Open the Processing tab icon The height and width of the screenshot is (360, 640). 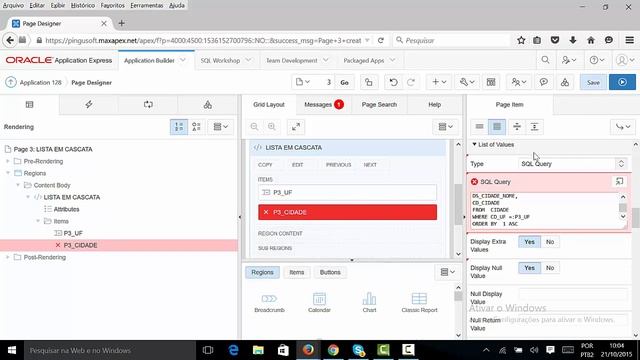[x=148, y=105]
